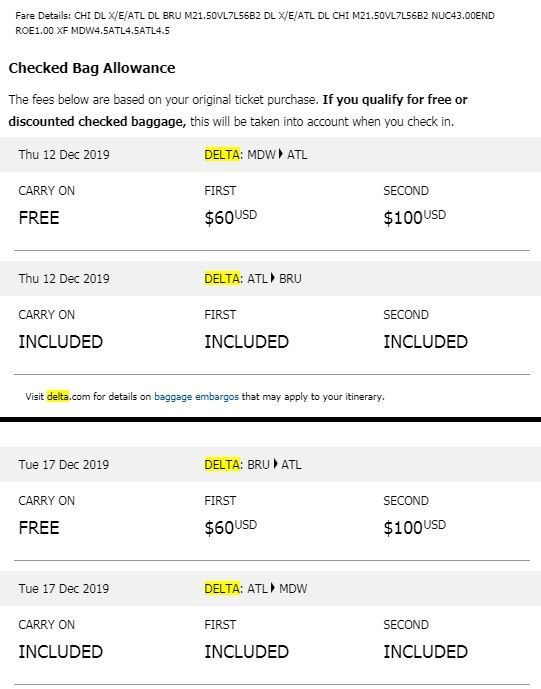Click the Tue 17 Dec 2019 BRU-ATL date

click(64, 464)
